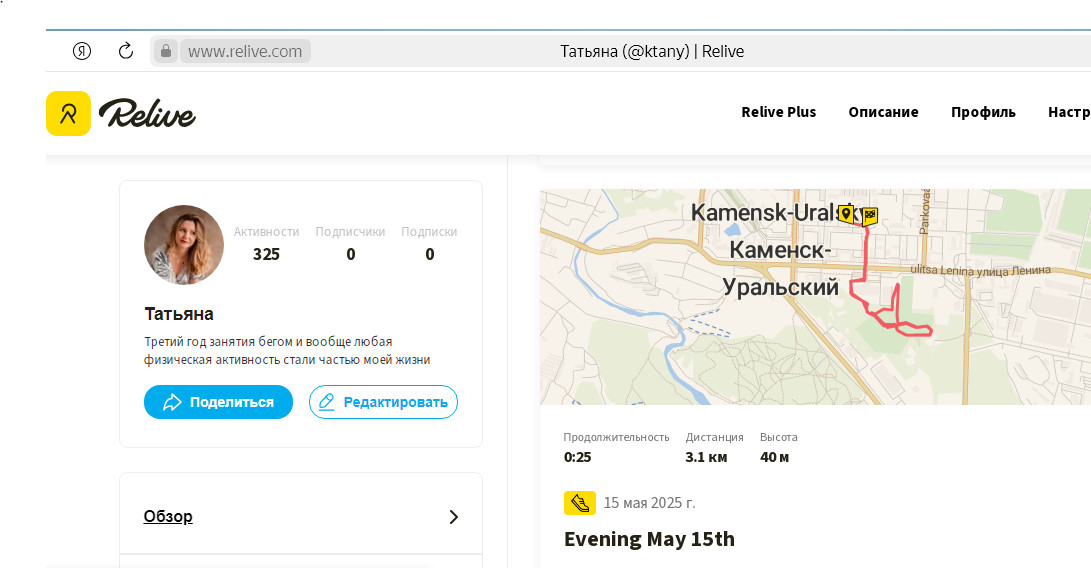Click the Relive wordmark logo
The width and height of the screenshot is (1091, 568).
point(148,113)
